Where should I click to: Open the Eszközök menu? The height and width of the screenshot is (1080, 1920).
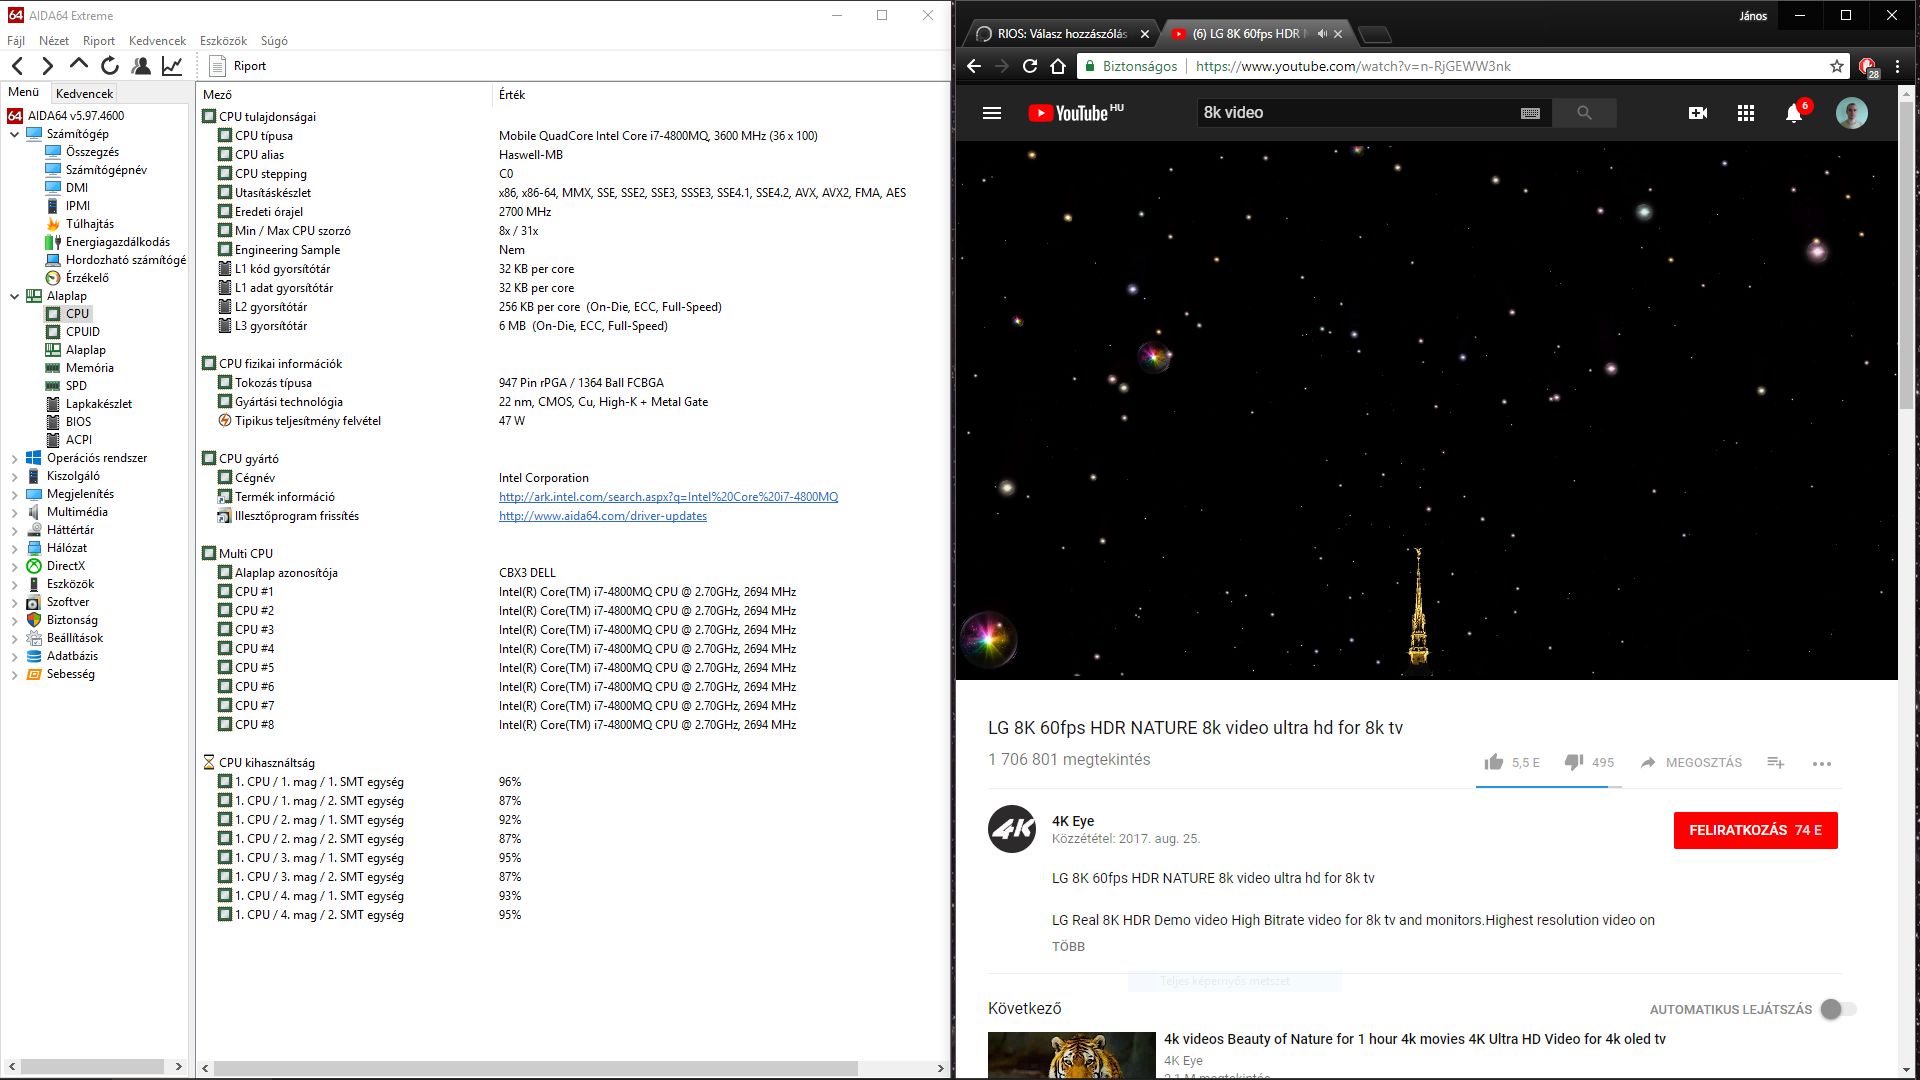[223, 41]
